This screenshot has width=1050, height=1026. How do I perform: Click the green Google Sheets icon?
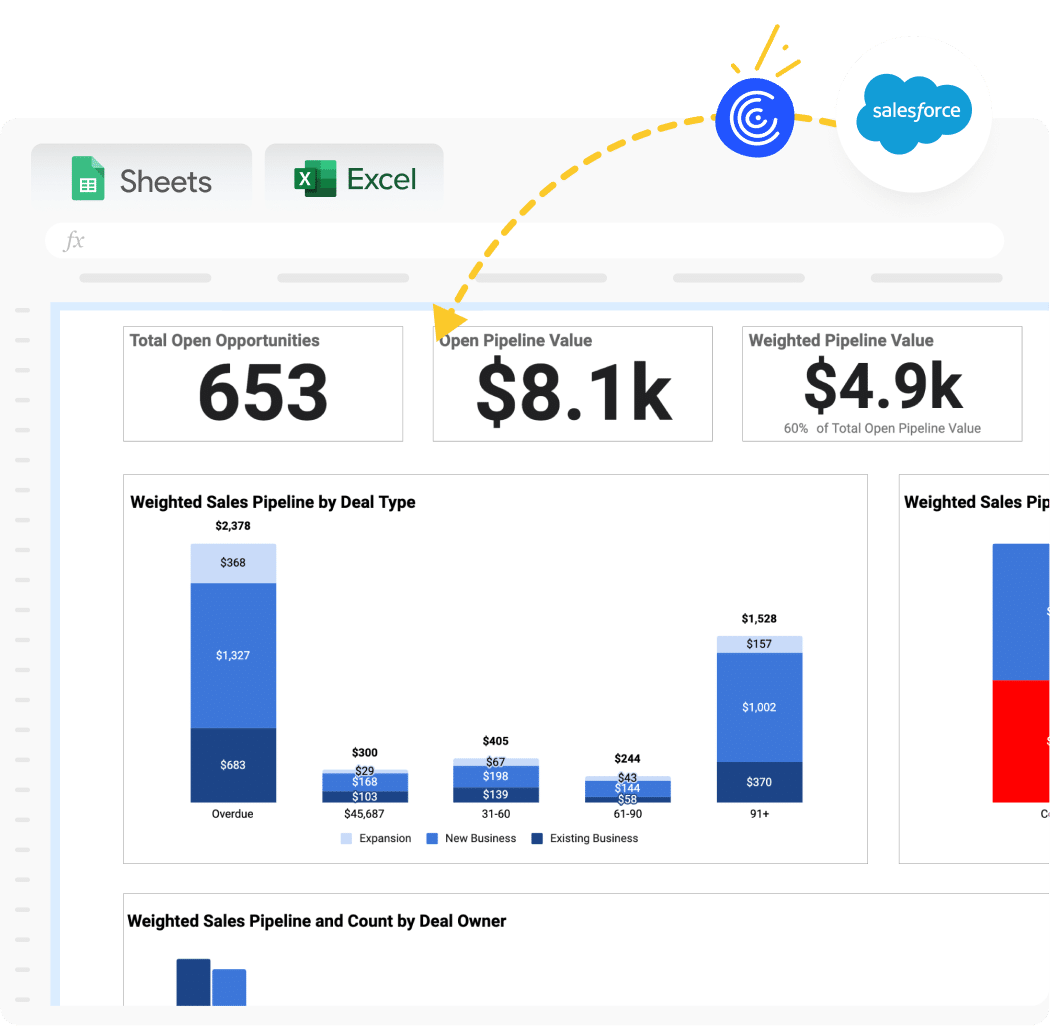click(88, 178)
